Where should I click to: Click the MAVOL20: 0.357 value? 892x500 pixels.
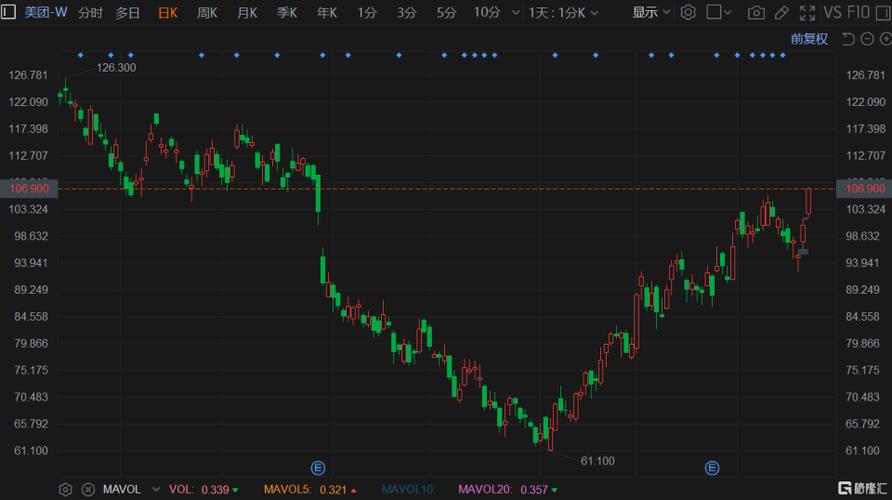508,489
